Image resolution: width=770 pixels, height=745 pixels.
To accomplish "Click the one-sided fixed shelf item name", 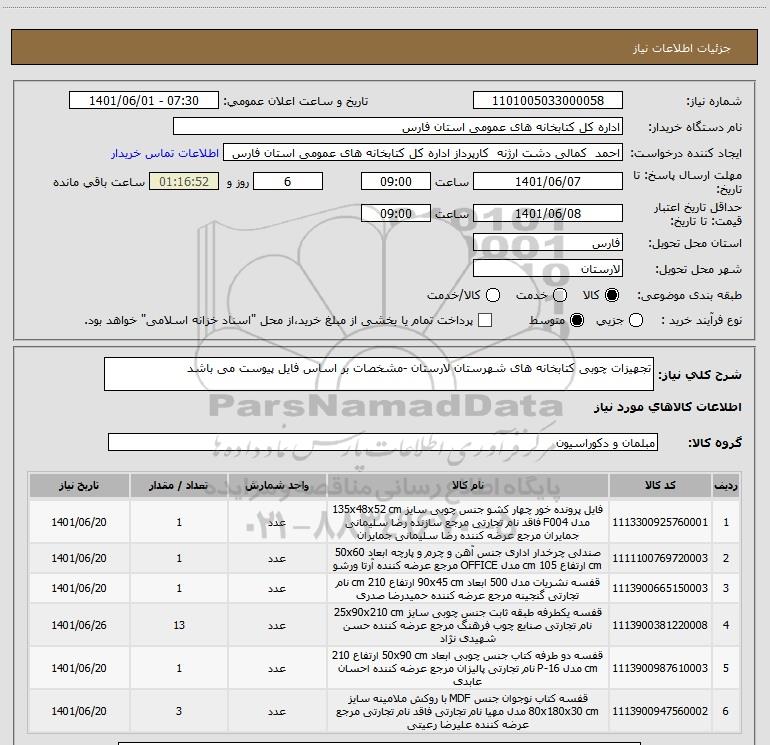I will [468, 625].
